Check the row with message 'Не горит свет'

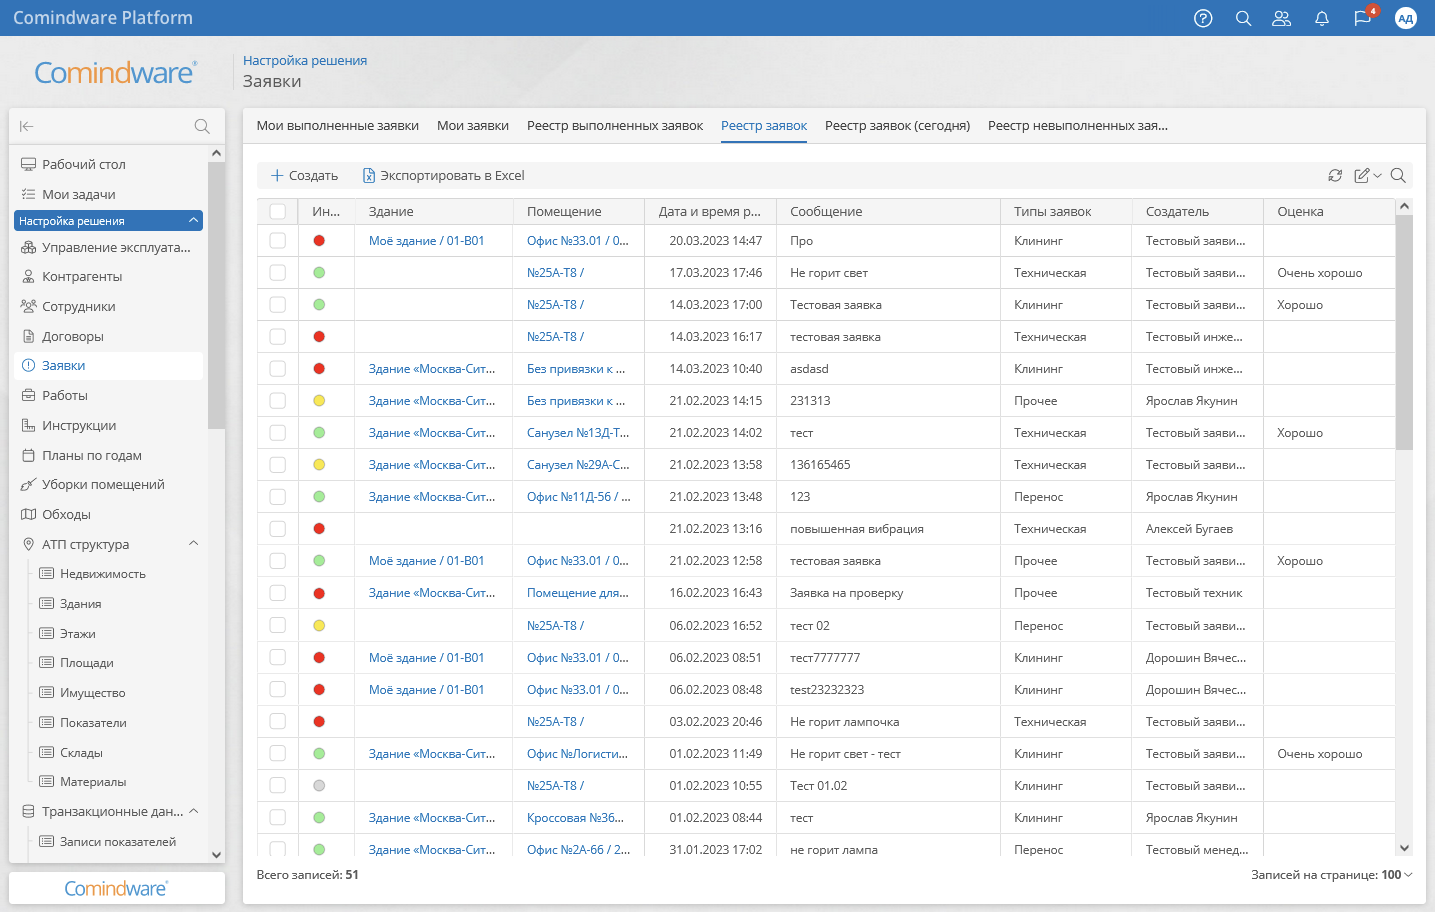[278, 273]
